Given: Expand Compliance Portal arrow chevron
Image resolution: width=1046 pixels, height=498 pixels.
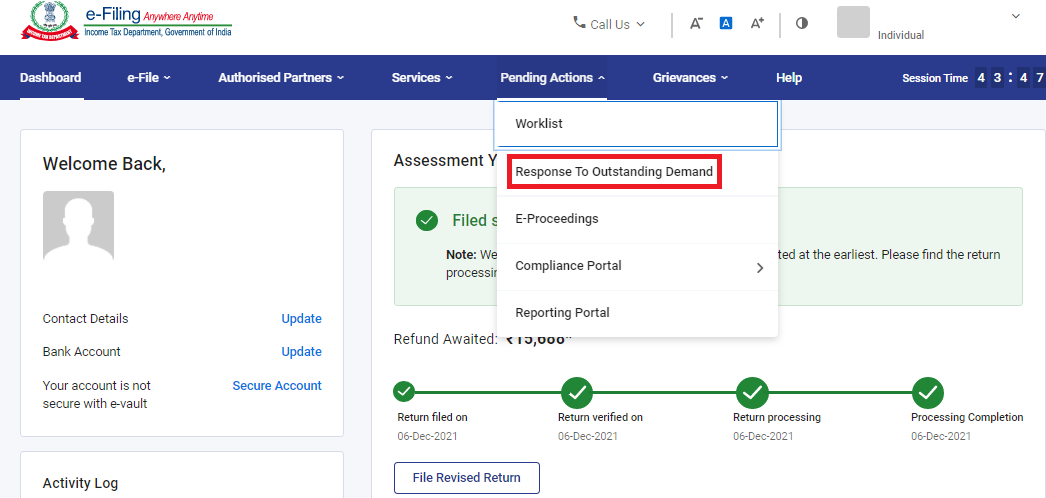Looking at the screenshot, I should (760, 268).
